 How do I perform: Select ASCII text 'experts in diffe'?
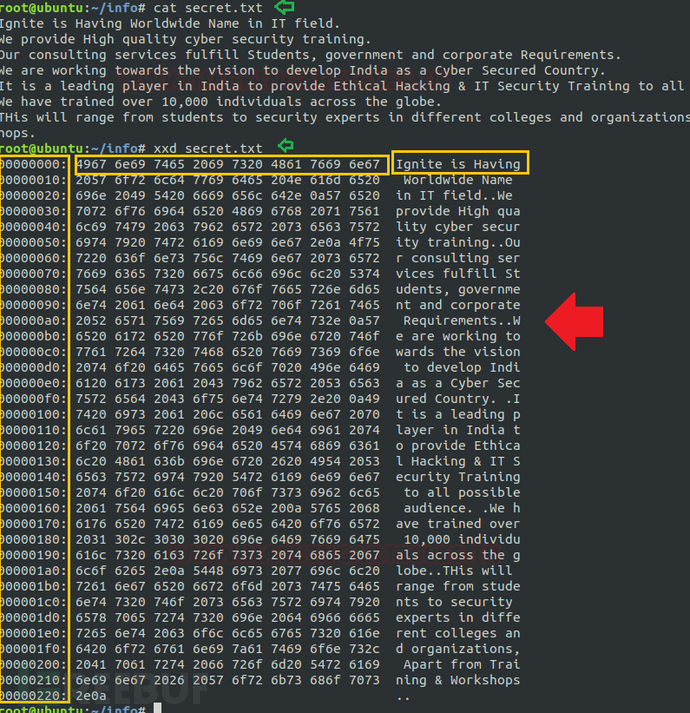pos(458,618)
